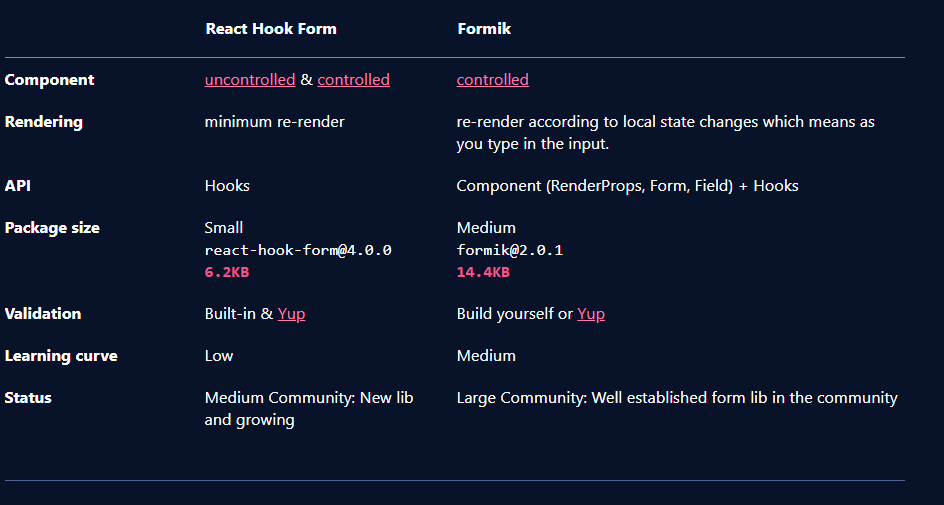Click the pink "14.4KB" size value
This screenshot has height=505, width=944.
point(483,272)
